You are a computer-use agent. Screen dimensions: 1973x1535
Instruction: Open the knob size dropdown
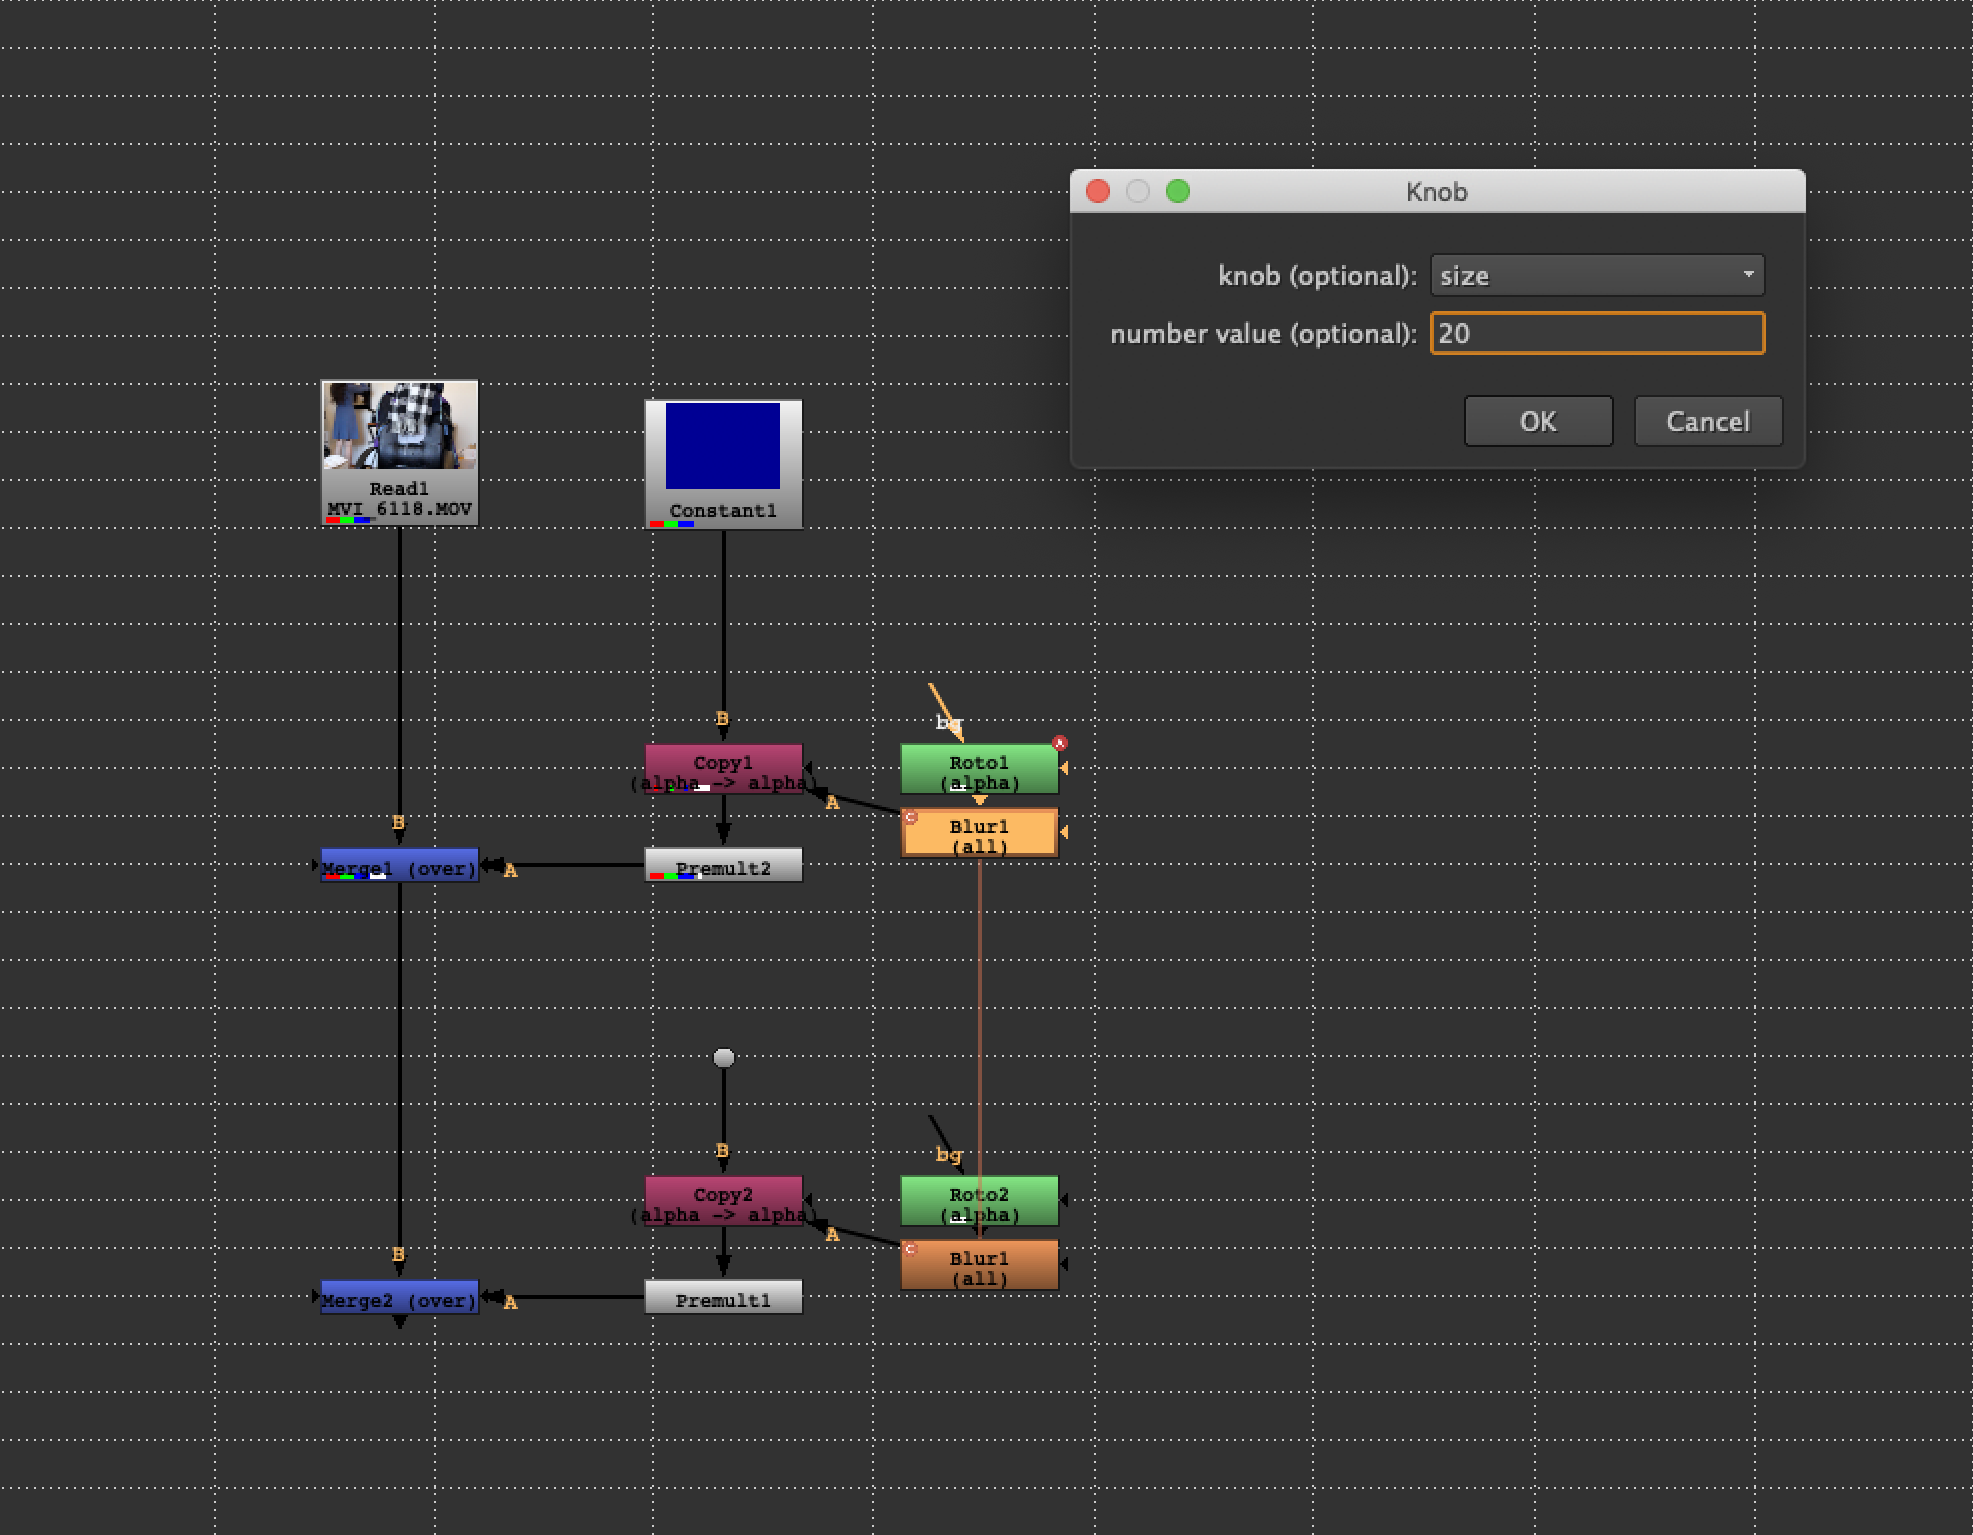[x=1597, y=275]
